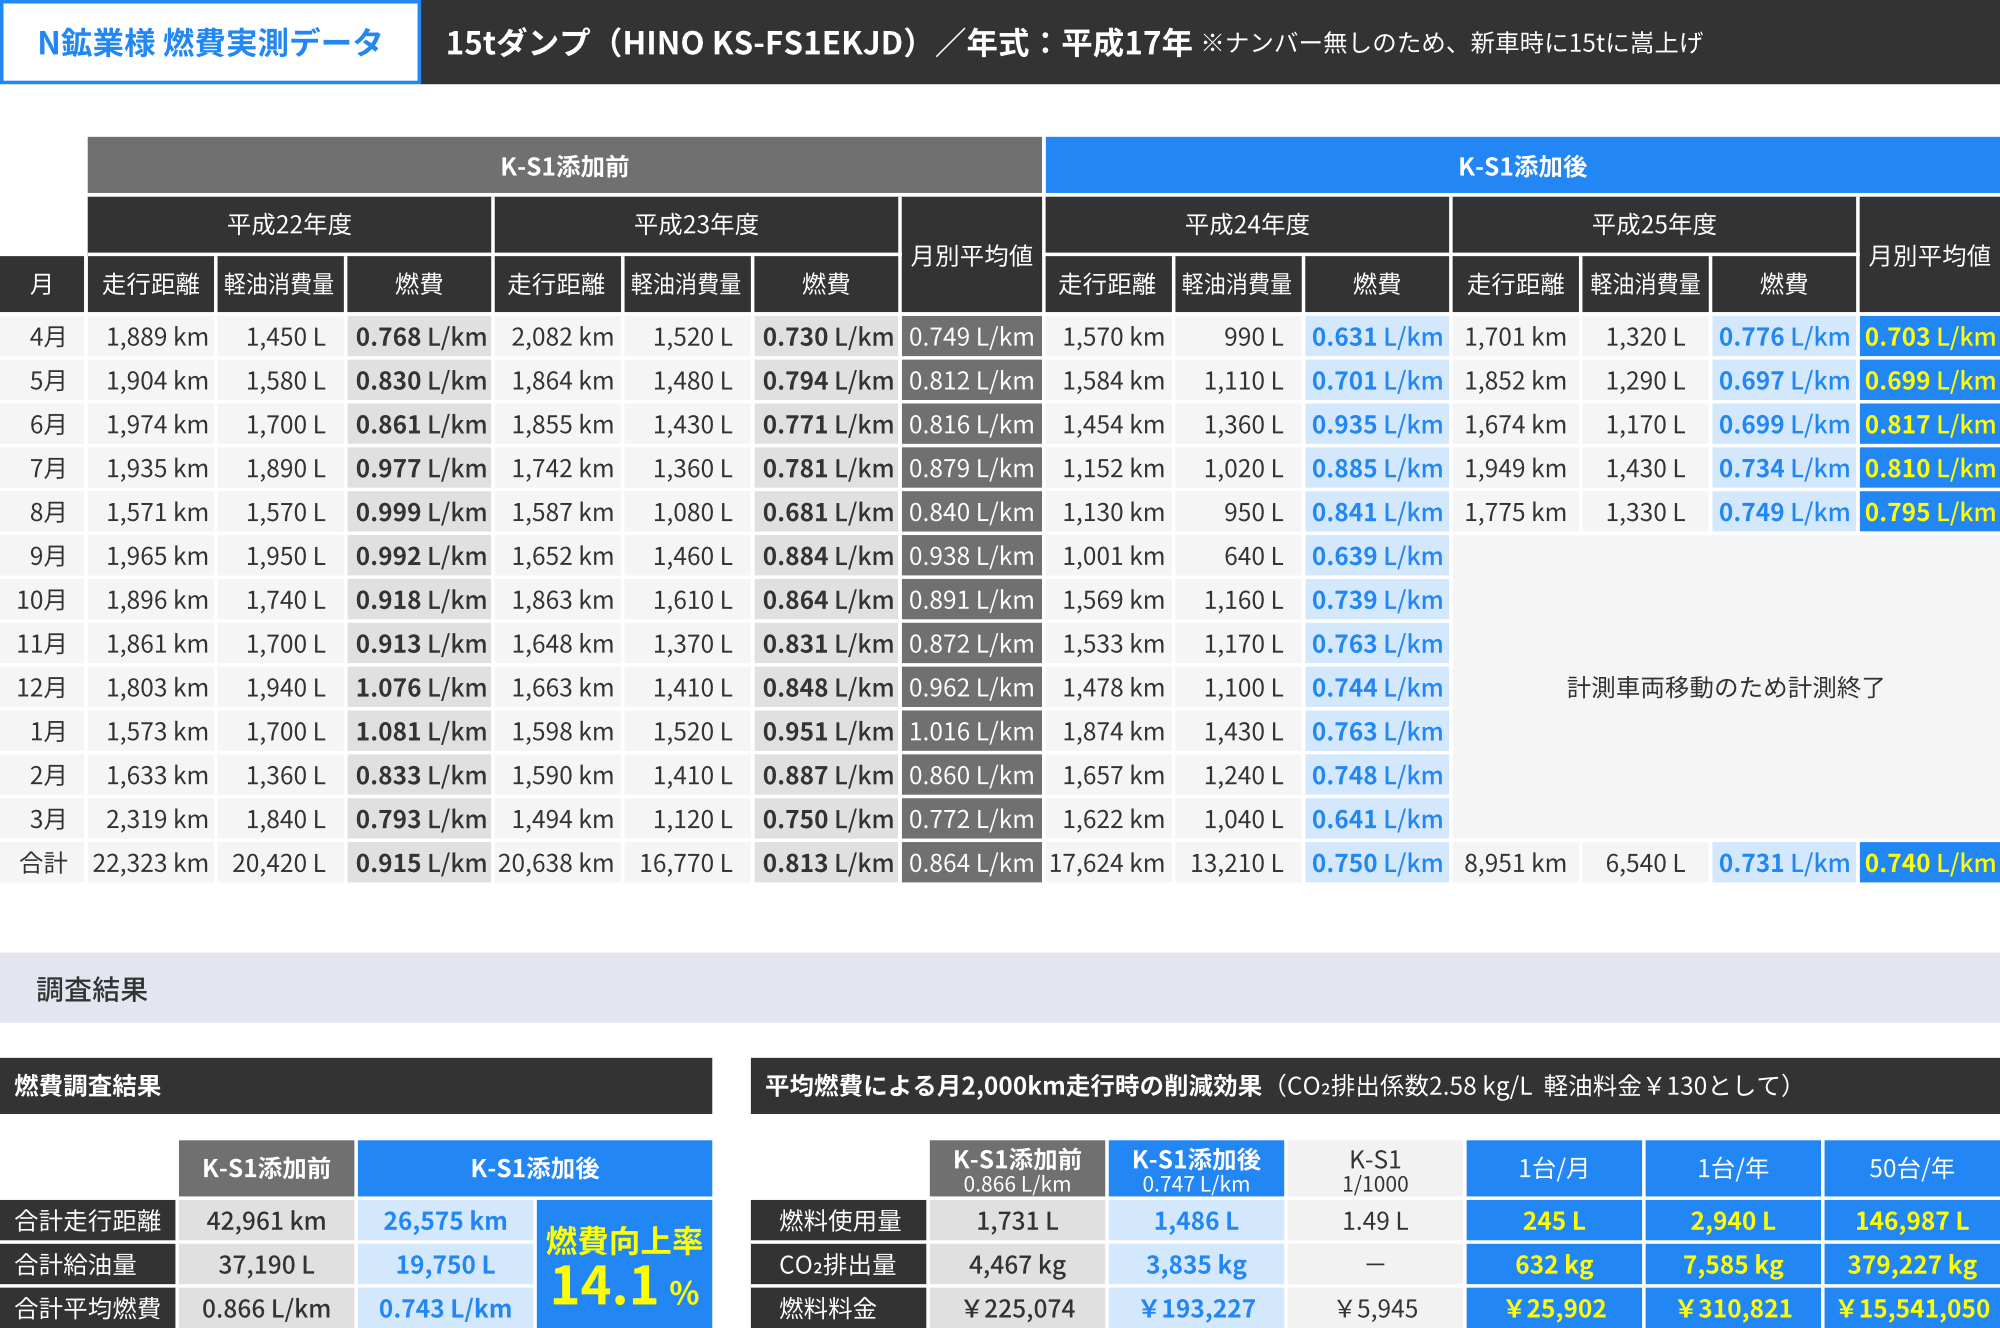Click the K-S1 1/1000 column header
Image resolution: width=2000 pixels, height=1328 pixels.
click(1375, 1169)
